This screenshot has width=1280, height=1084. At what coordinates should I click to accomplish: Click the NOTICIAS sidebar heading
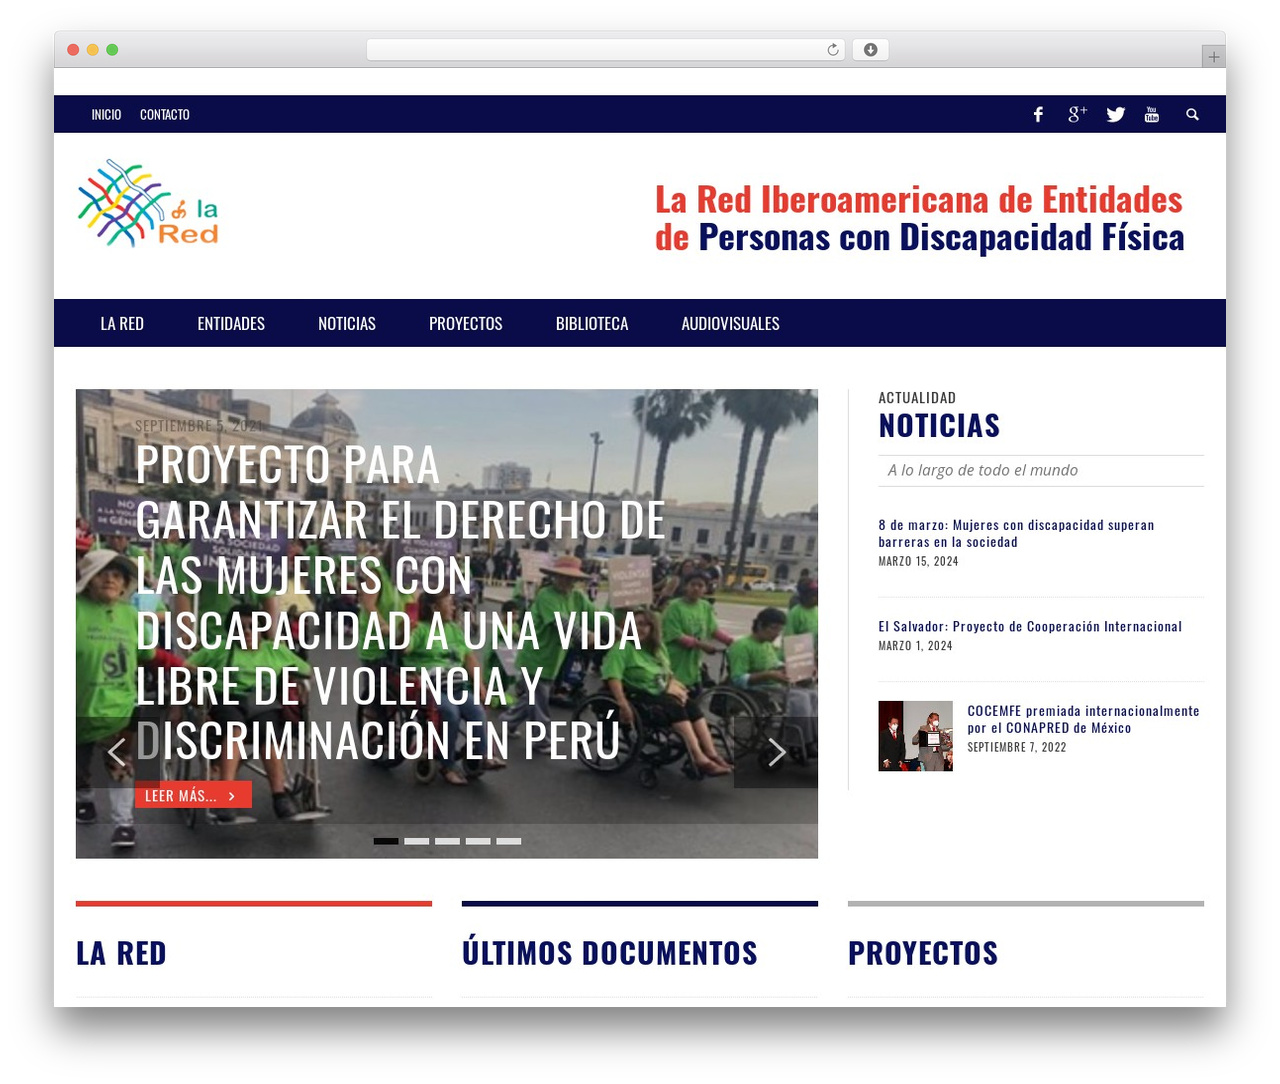(x=939, y=426)
